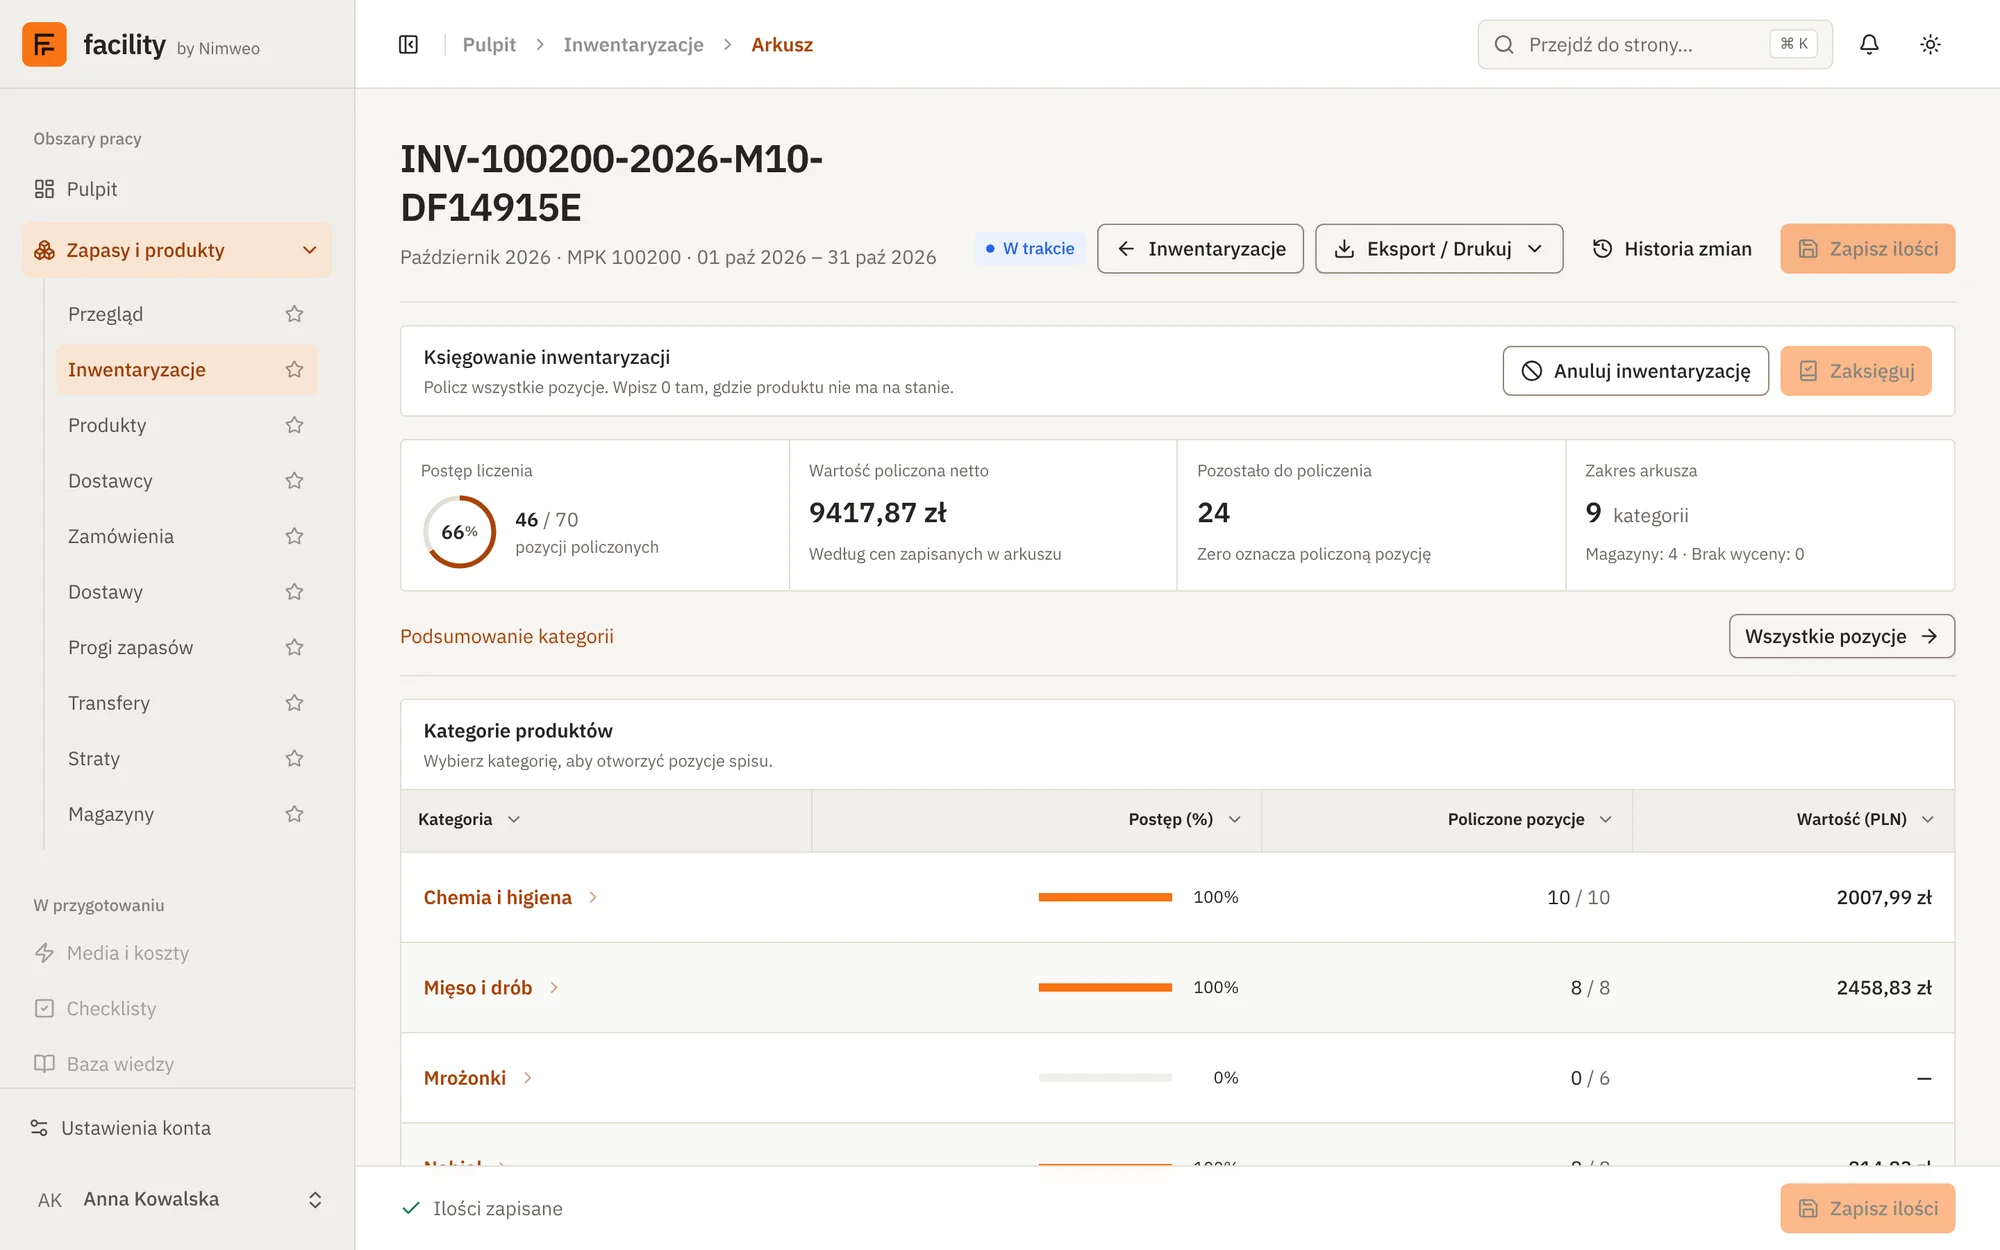This screenshot has height=1250, width=2000.
Task: Click Mrożonki progress bar
Action: [1105, 1078]
